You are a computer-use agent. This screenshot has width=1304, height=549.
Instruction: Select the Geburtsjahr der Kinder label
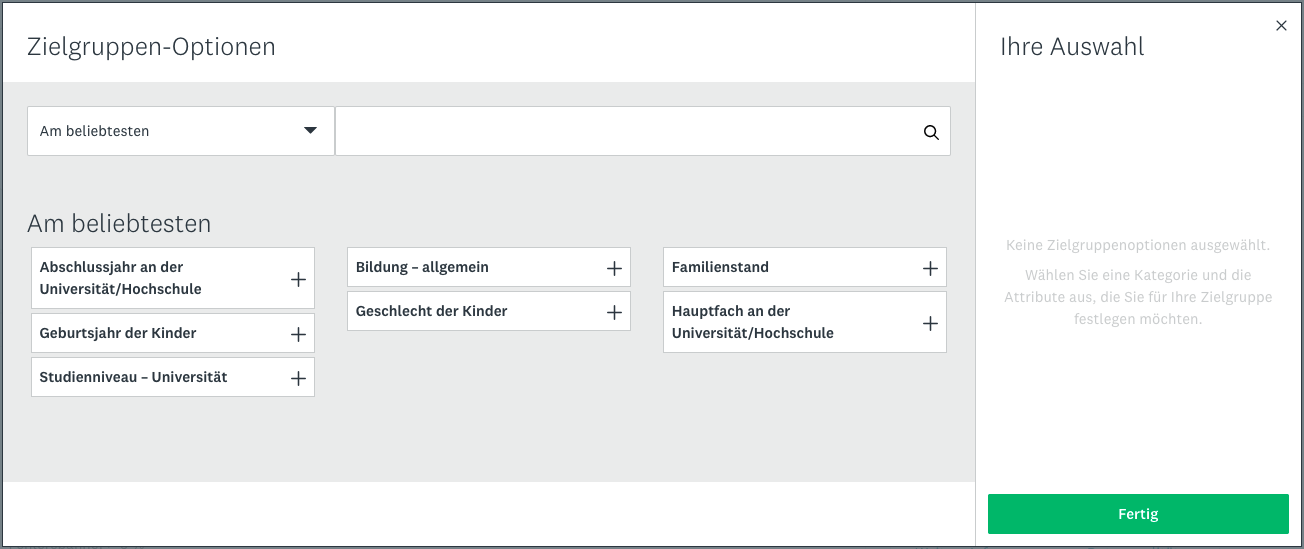click(118, 333)
